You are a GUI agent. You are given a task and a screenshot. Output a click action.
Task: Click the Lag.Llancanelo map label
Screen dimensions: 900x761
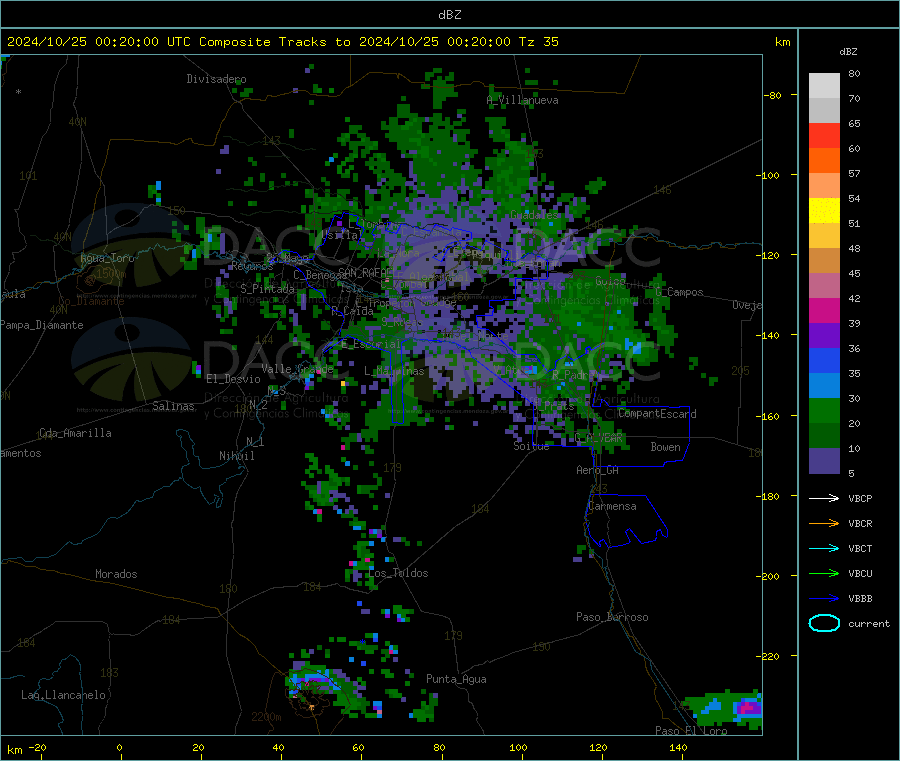pyautogui.click(x=64, y=695)
